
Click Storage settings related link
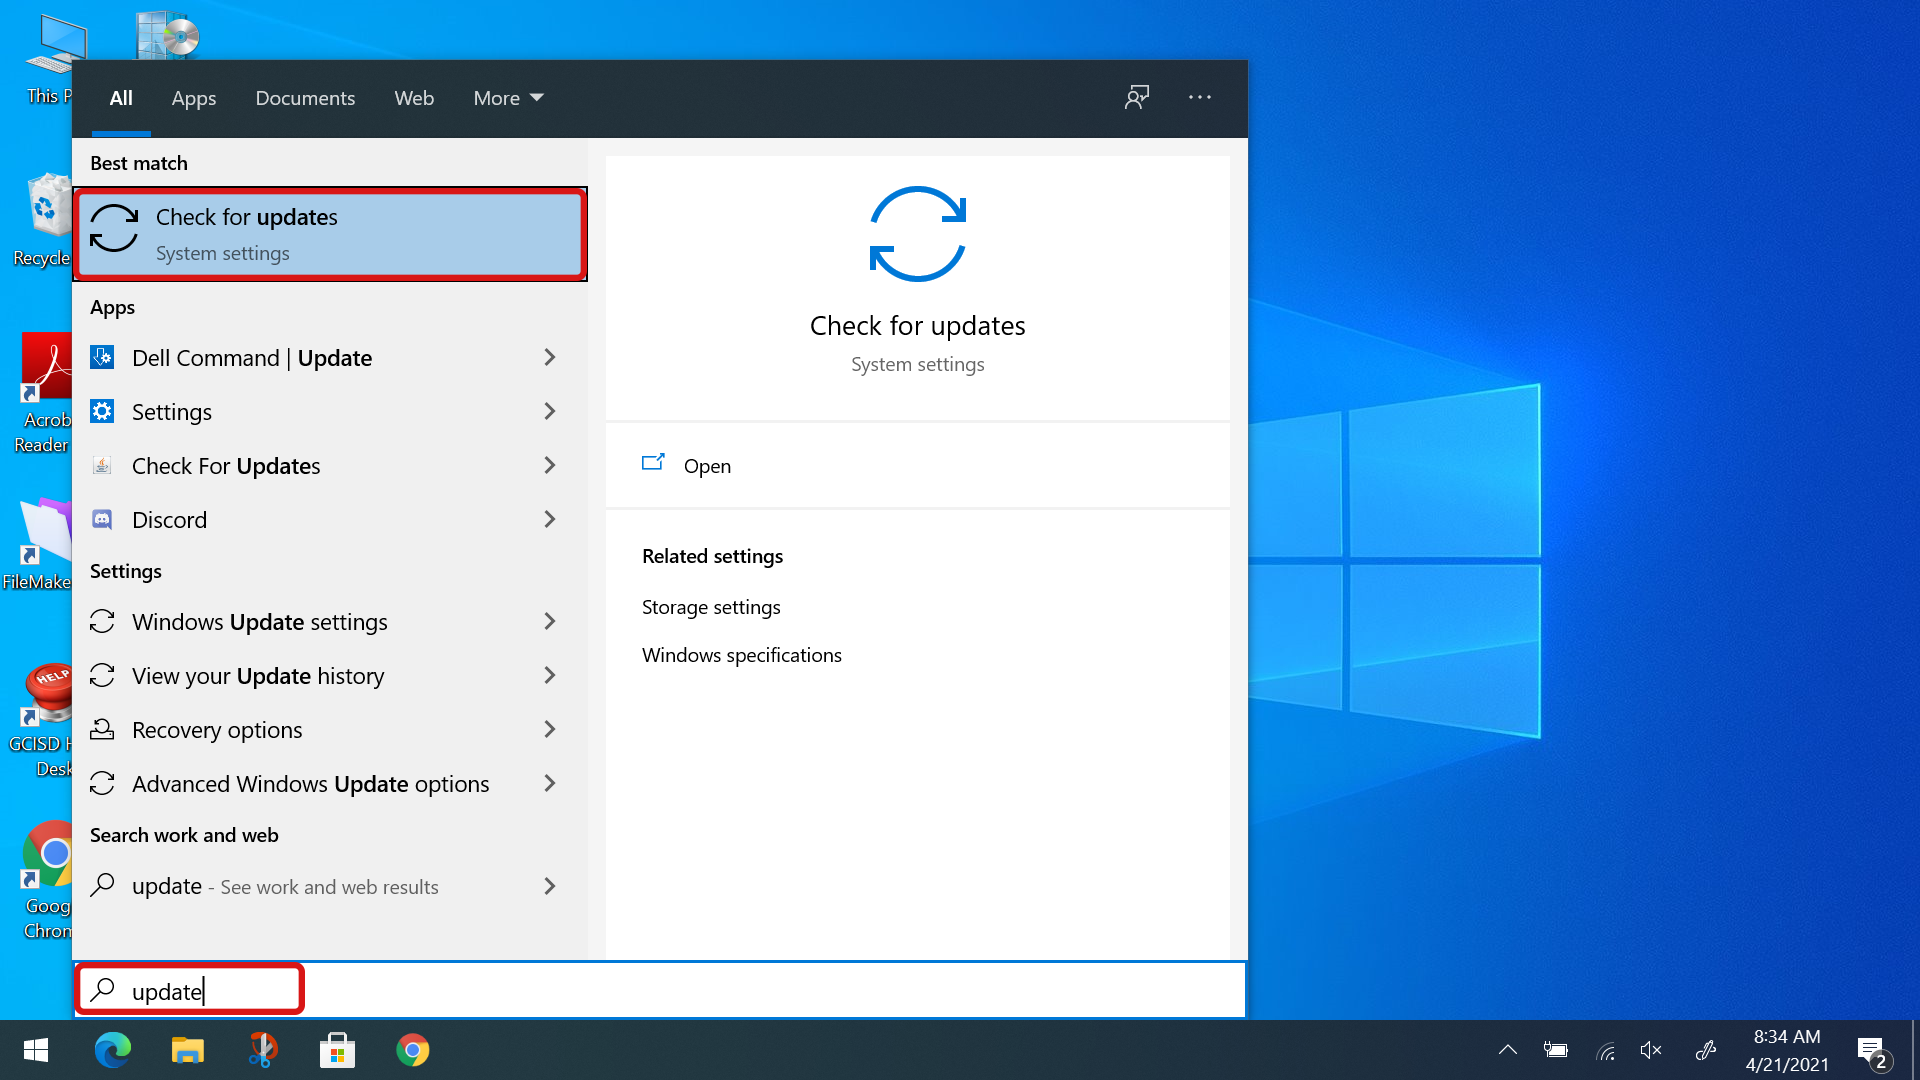[x=711, y=605]
